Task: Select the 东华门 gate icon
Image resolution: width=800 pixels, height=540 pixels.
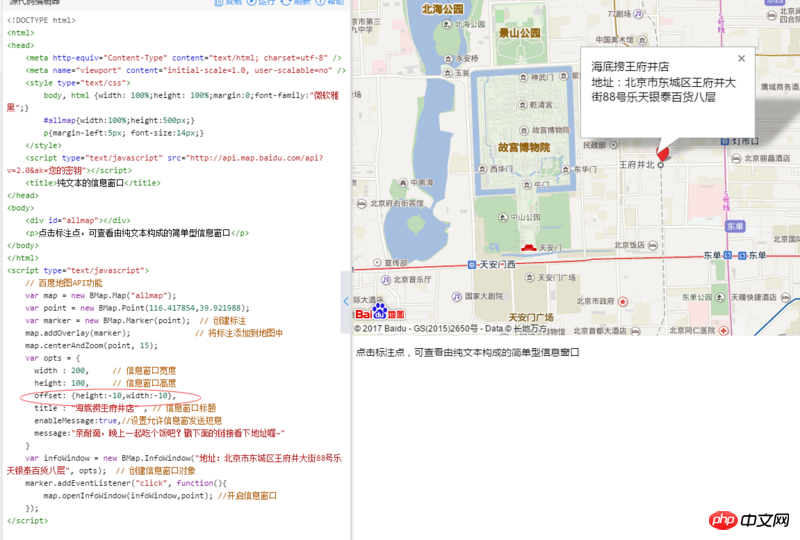Action: (566, 169)
